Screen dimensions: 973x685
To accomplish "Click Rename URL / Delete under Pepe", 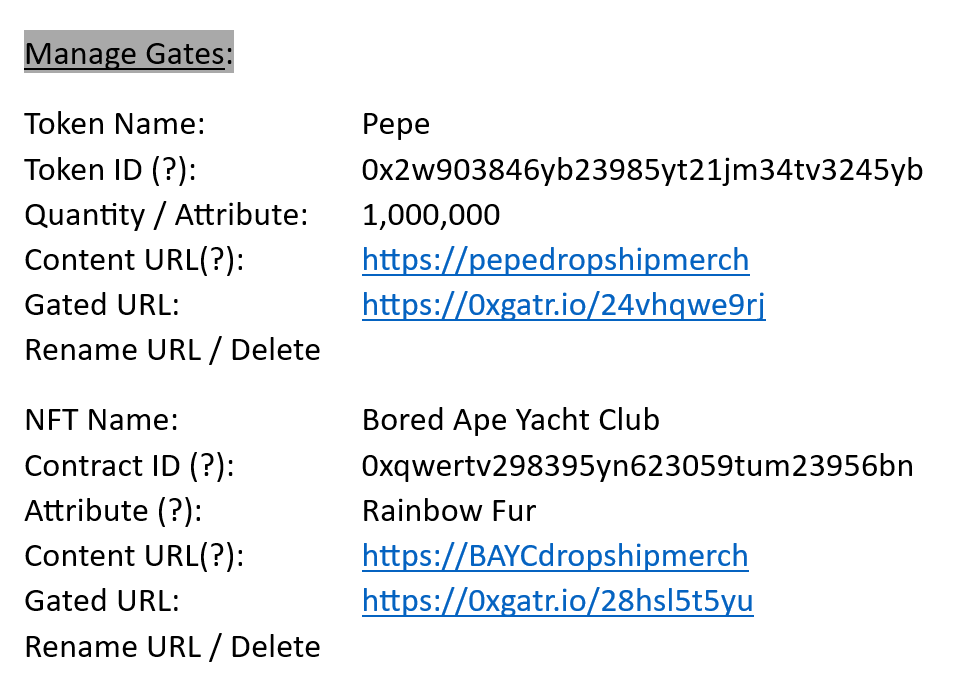I will point(173,350).
